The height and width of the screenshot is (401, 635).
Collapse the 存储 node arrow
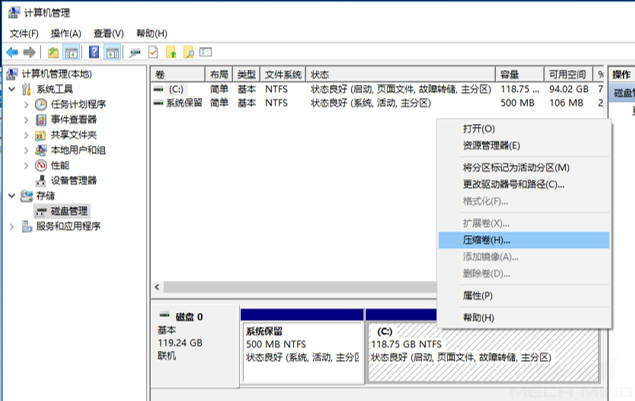[x=12, y=196]
